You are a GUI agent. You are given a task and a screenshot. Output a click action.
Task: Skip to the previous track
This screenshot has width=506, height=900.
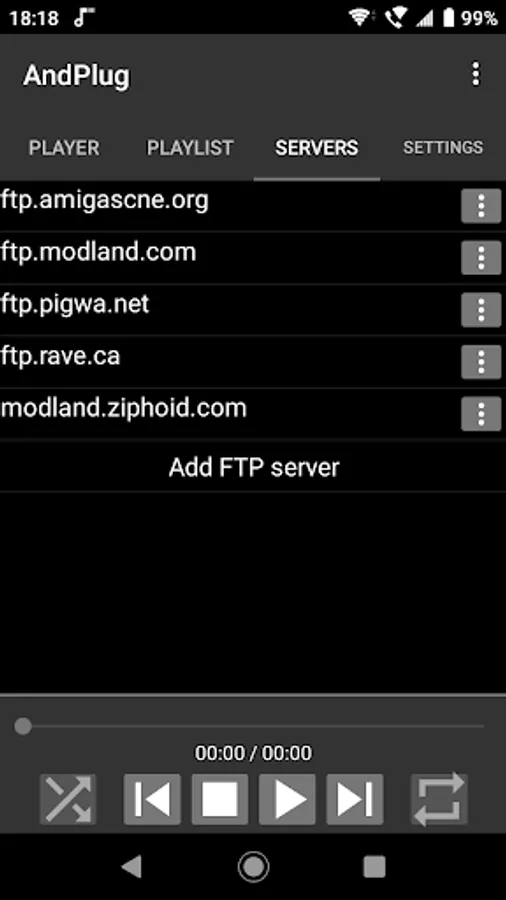tap(152, 799)
